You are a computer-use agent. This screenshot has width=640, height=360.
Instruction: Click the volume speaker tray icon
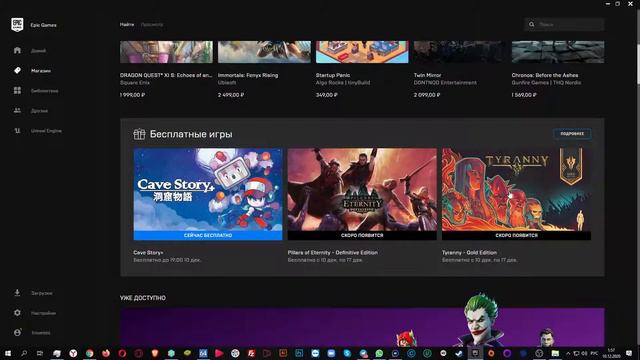tap(584, 353)
